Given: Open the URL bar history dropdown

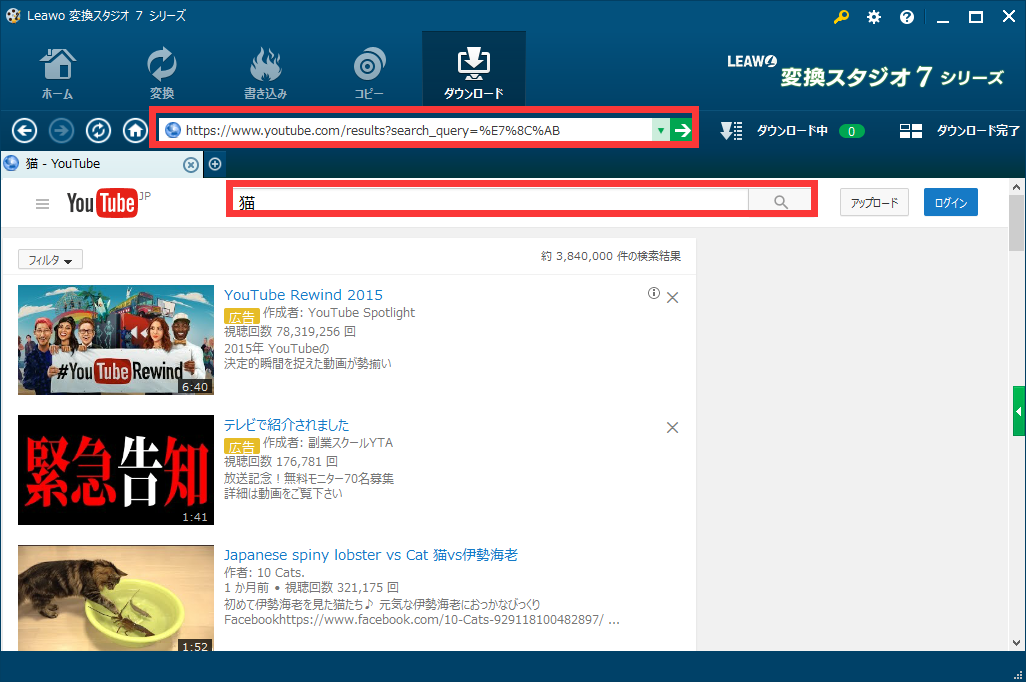Looking at the screenshot, I should pyautogui.click(x=660, y=128).
